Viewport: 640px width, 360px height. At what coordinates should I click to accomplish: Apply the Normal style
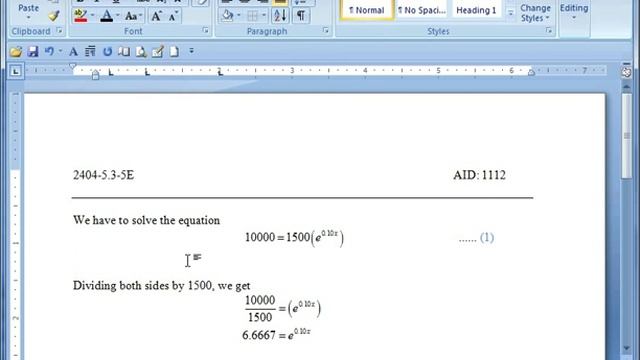[x=367, y=10]
